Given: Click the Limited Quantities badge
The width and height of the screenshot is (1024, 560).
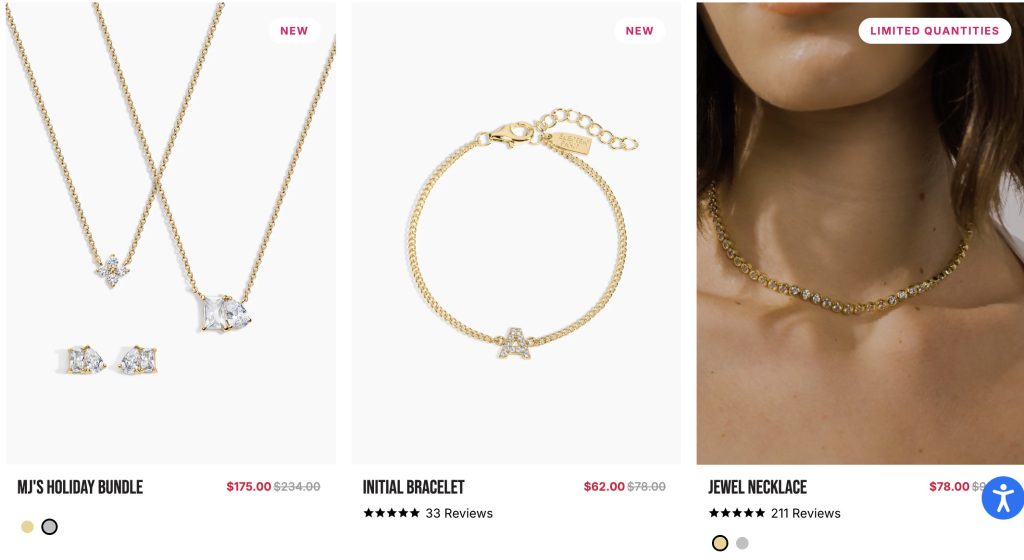Looking at the screenshot, I should pos(935,31).
